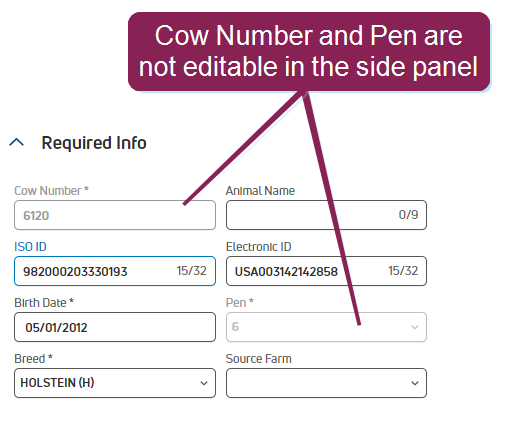This screenshot has width=506, height=425.
Task: Click the Pen value 6
Action: coord(235,327)
